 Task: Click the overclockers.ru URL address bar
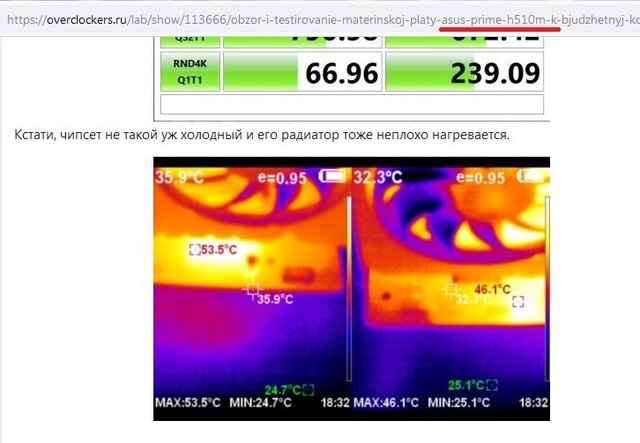click(320, 19)
